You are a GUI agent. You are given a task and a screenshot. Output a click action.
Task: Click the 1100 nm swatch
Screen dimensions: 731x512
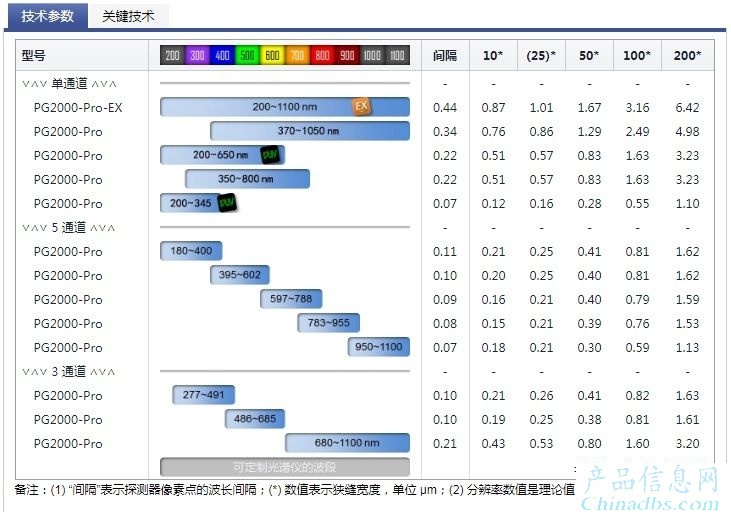[397, 55]
